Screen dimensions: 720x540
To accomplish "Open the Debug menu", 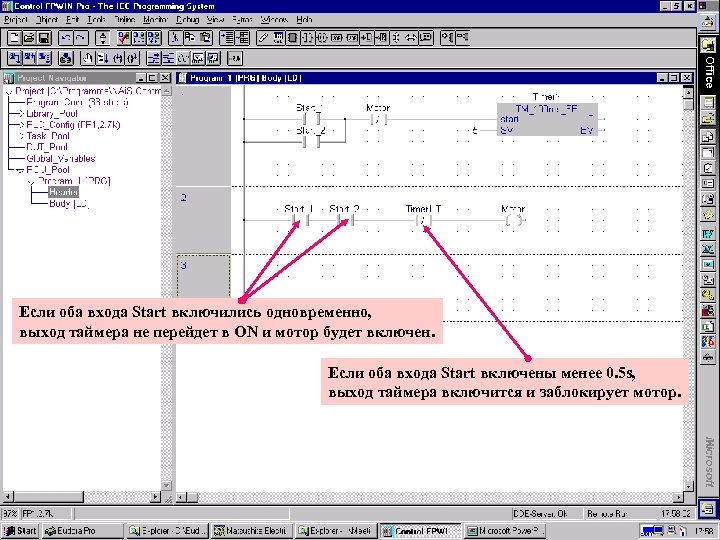I will [187, 20].
